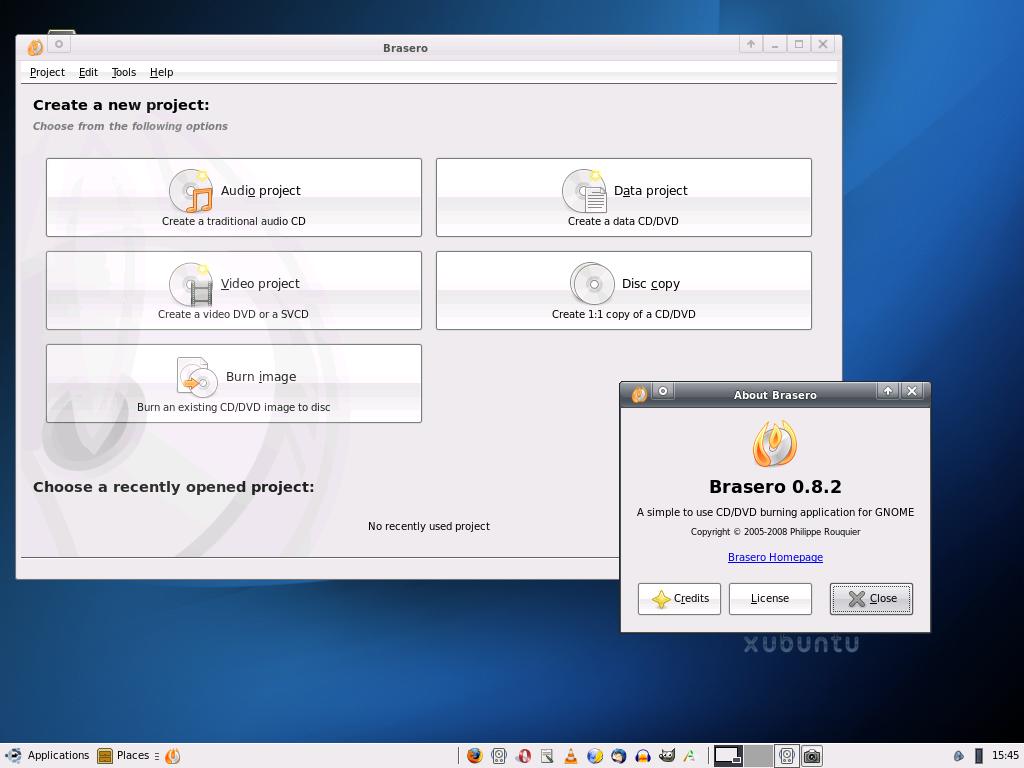This screenshot has width=1024, height=768.
Task: Open the Applications menu in the panel
Action: point(47,756)
